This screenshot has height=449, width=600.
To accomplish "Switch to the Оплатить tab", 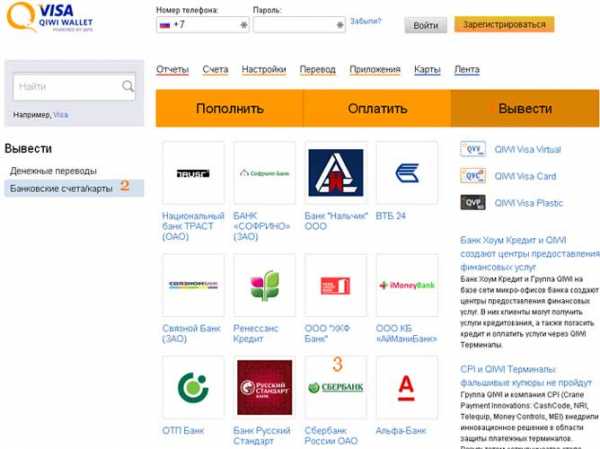I will point(376,109).
